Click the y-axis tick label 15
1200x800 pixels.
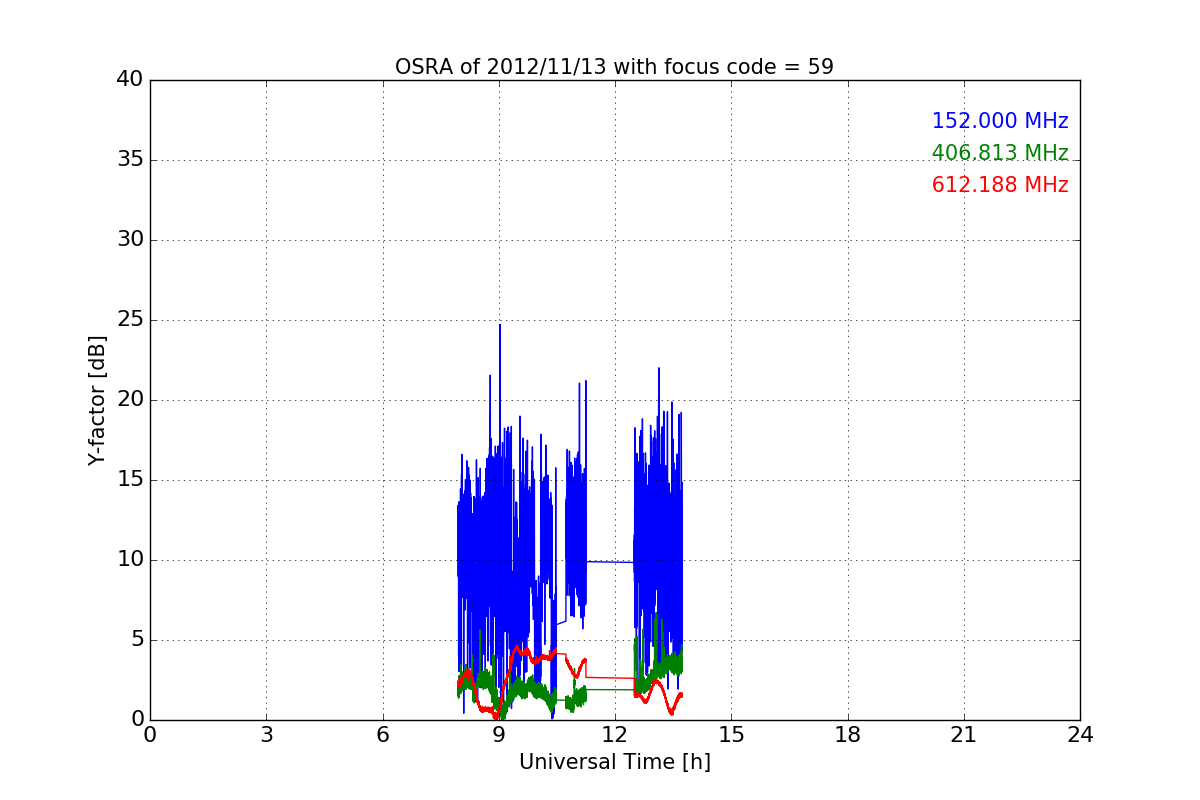tap(130, 480)
